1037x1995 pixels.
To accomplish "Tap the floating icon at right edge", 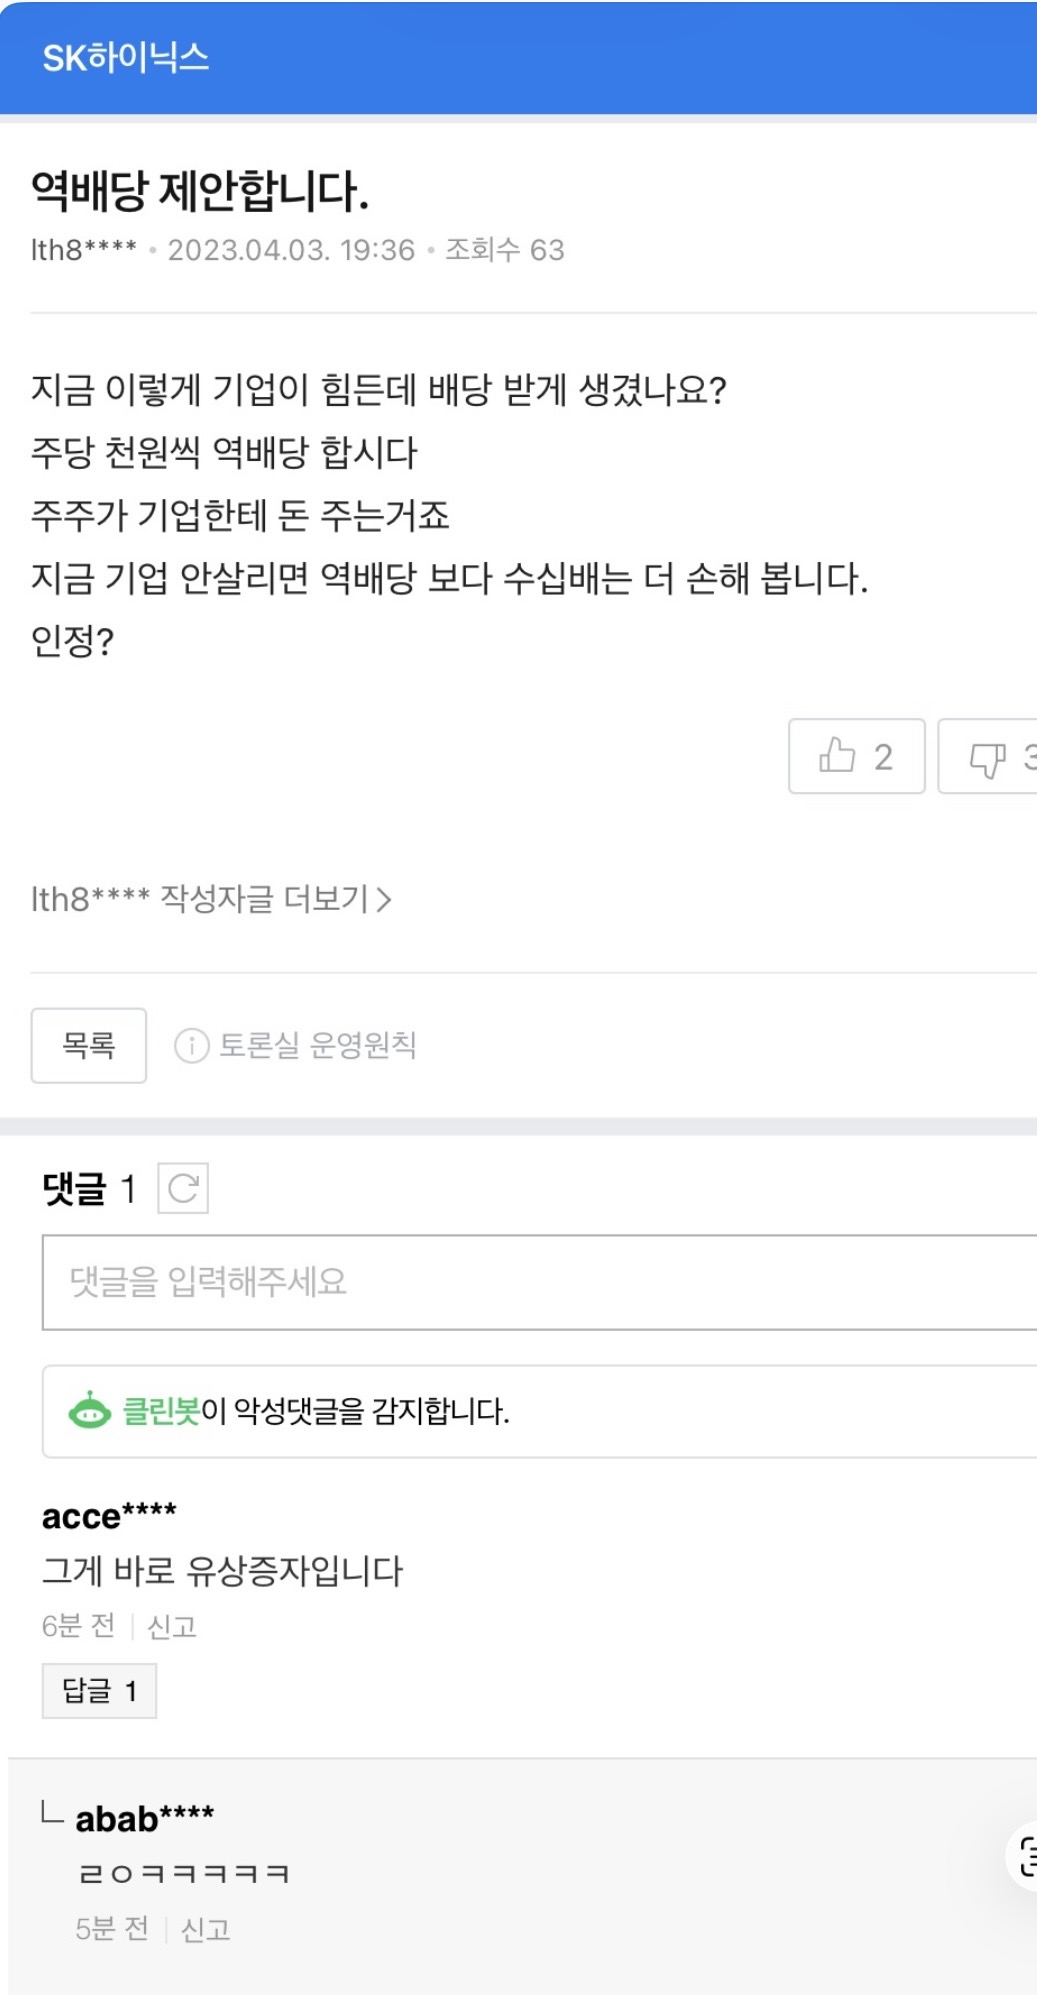I will coord(1026,1856).
